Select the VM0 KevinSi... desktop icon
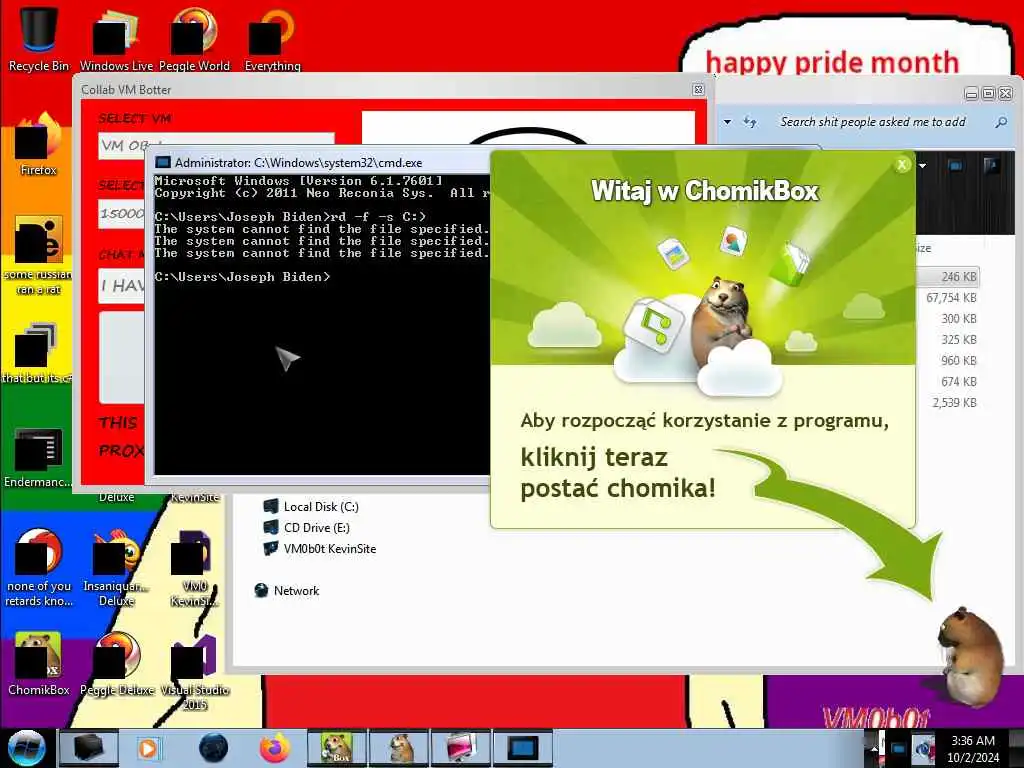1024x768 pixels. pyautogui.click(x=194, y=567)
